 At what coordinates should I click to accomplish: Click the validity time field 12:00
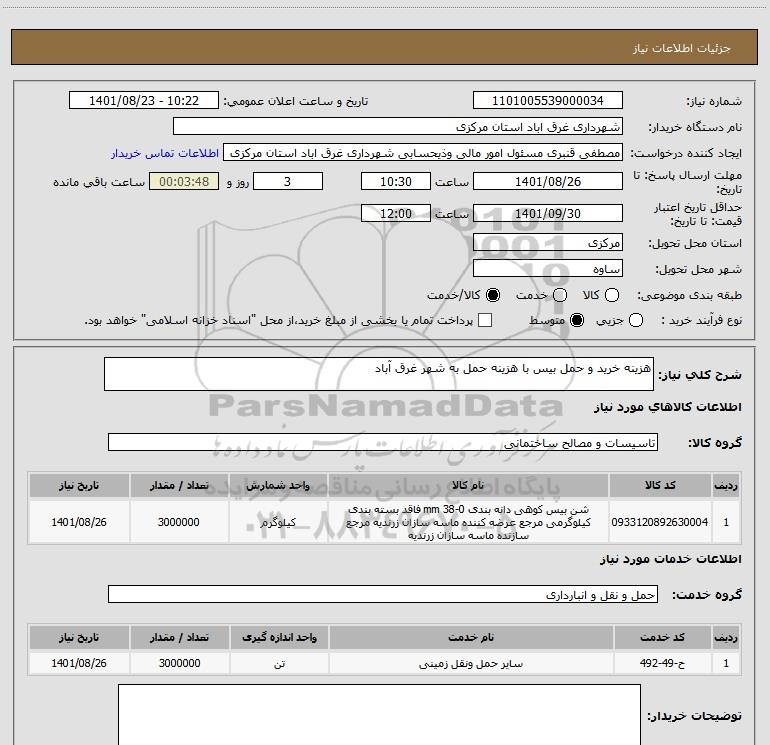click(396, 213)
